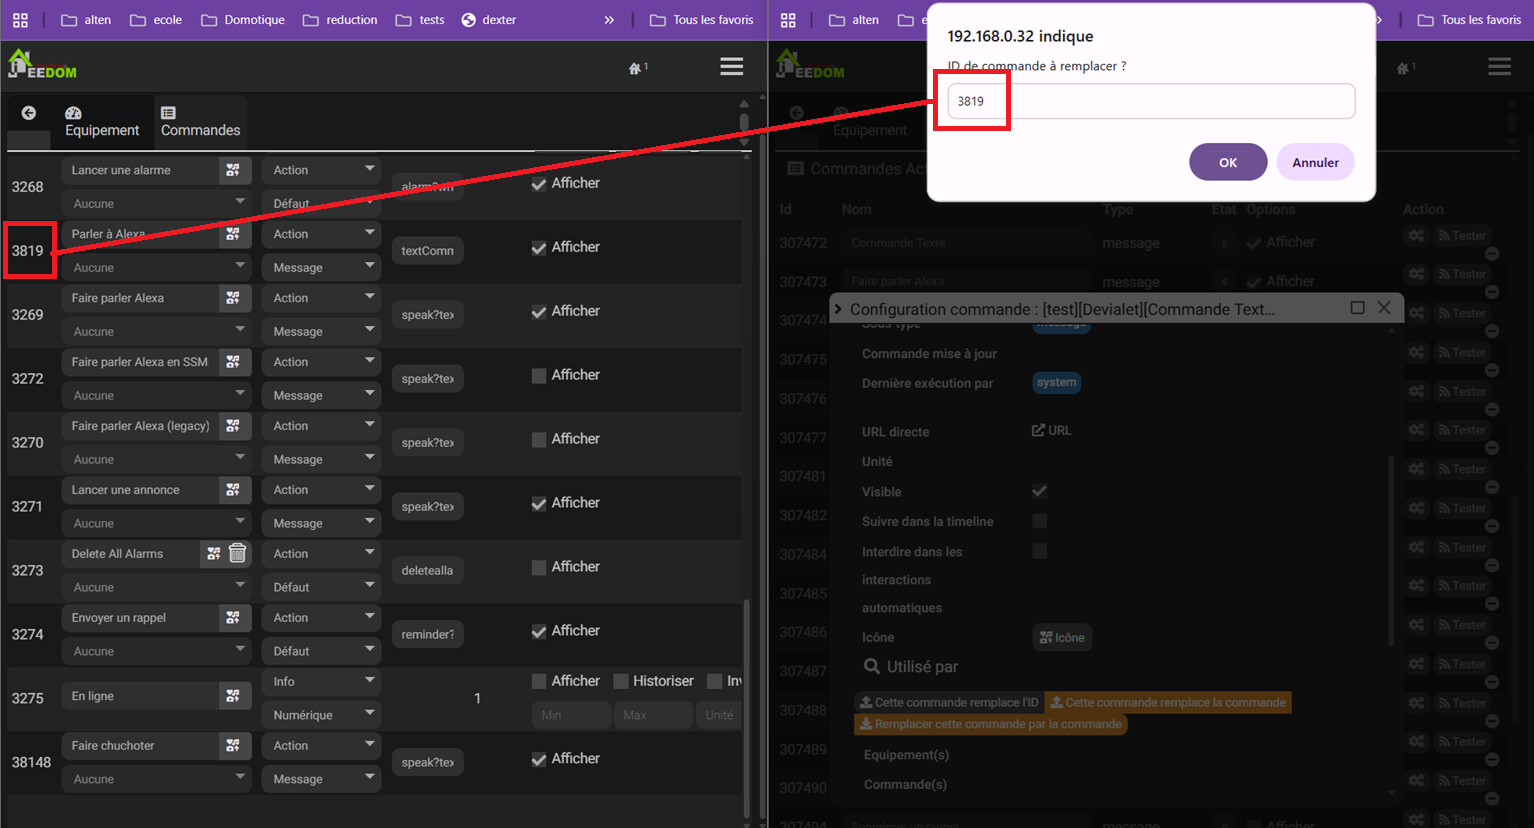Check Afficher for Delete All Alarms row
Screen dimensions: 1534x828
(x=539, y=568)
